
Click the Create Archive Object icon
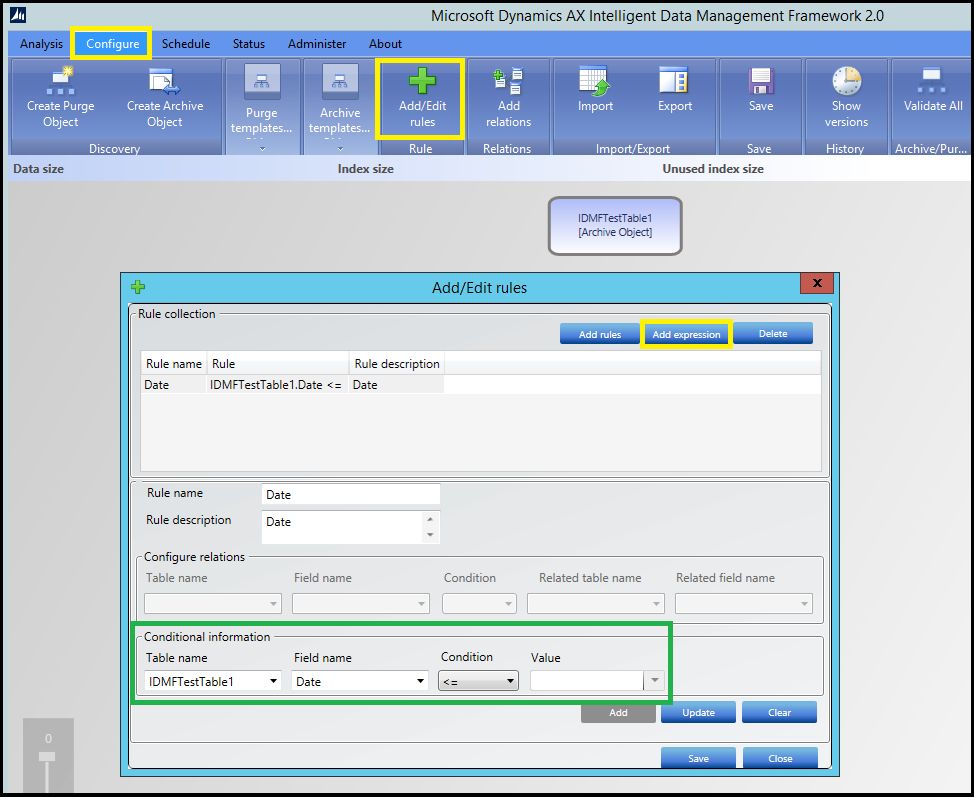tap(164, 81)
